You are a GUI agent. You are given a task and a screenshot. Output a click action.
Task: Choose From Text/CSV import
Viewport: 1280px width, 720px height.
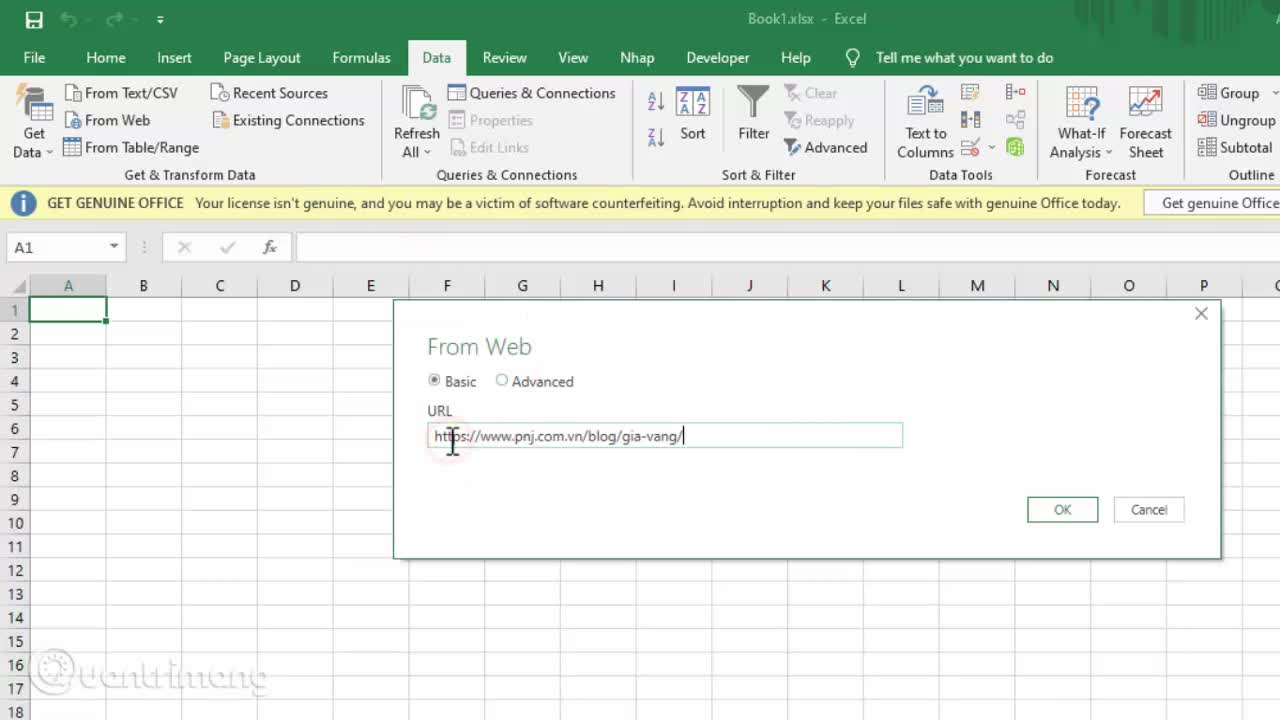click(x=121, y=93)
